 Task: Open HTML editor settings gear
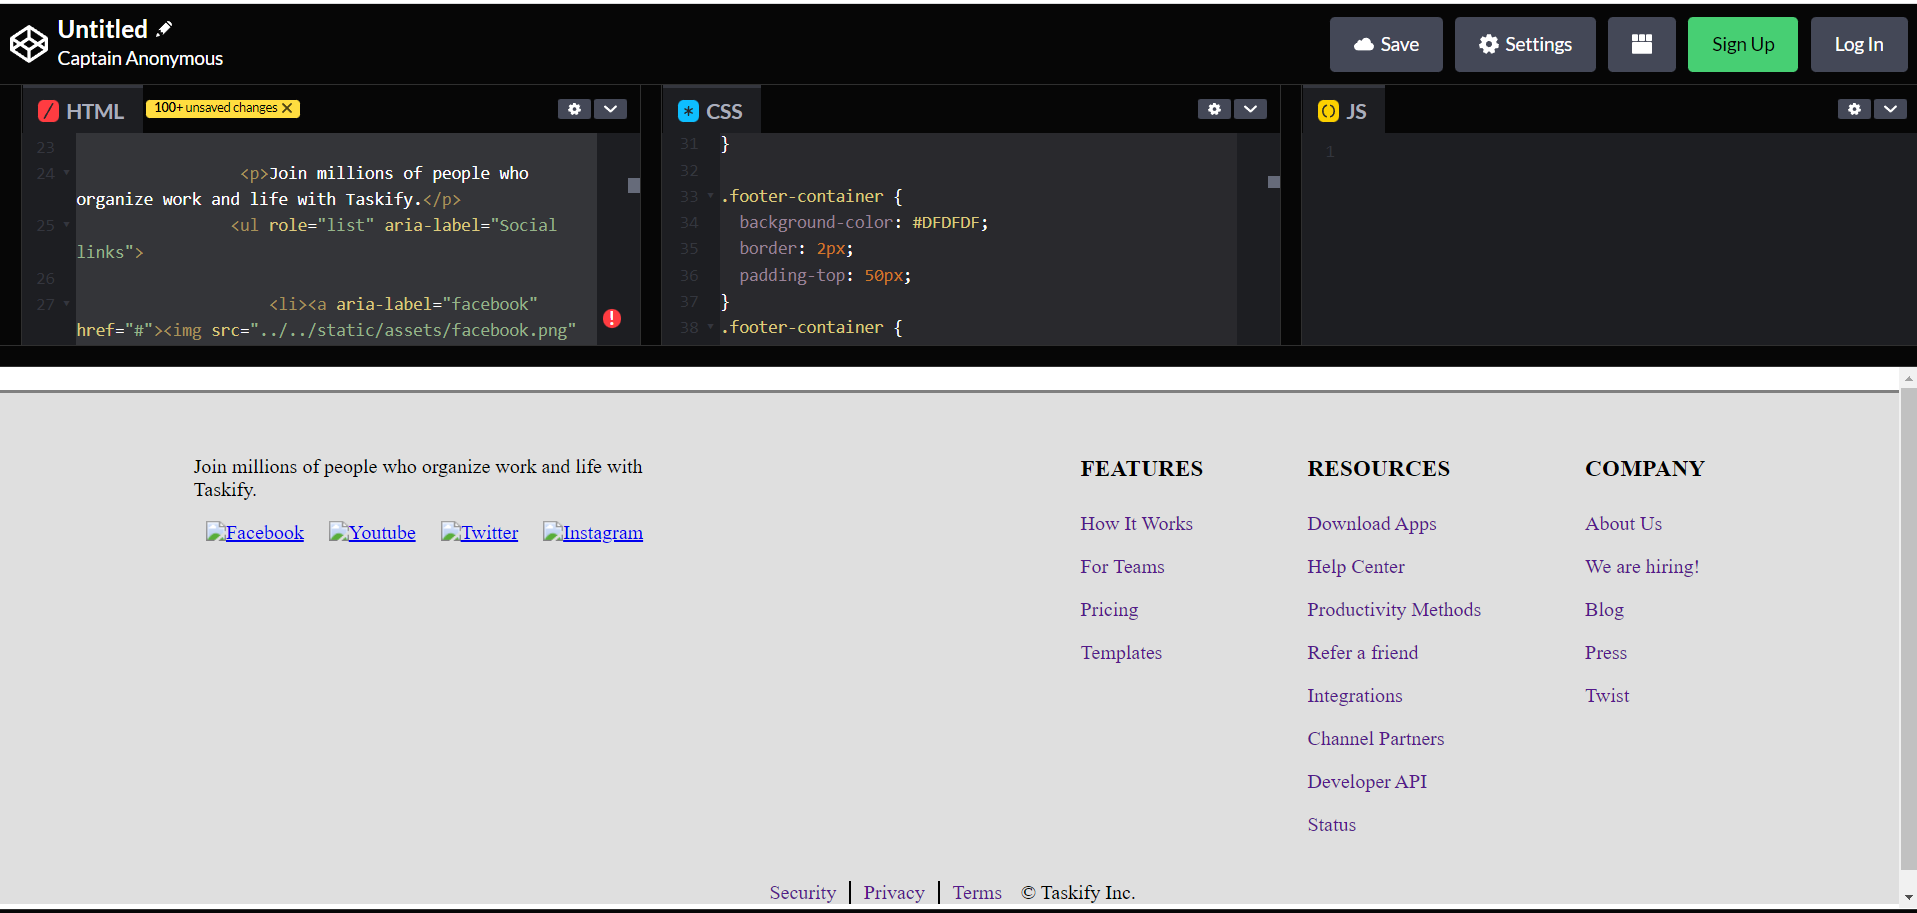(x=574, y=109)
